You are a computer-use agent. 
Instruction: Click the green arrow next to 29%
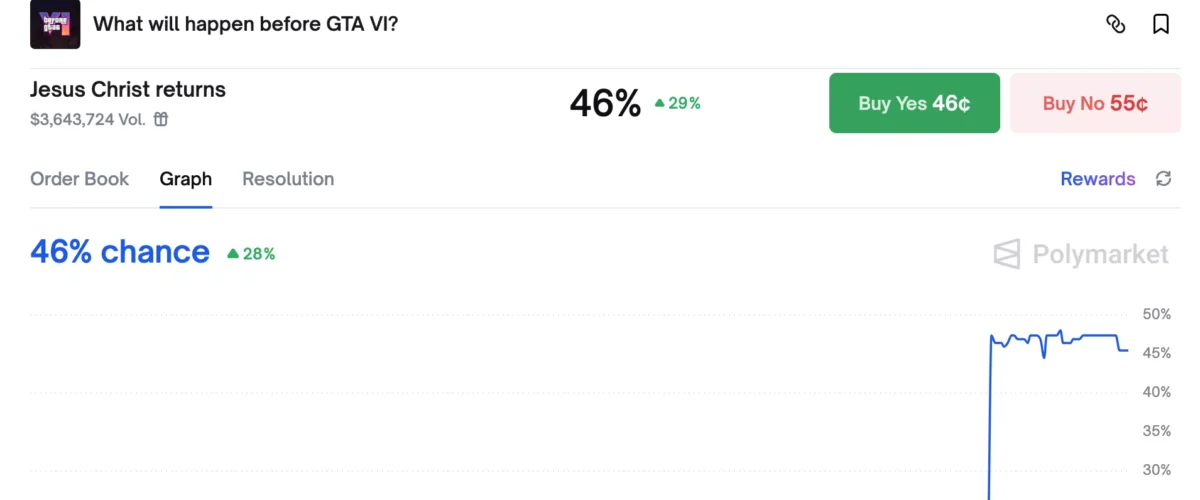[660, 103]
